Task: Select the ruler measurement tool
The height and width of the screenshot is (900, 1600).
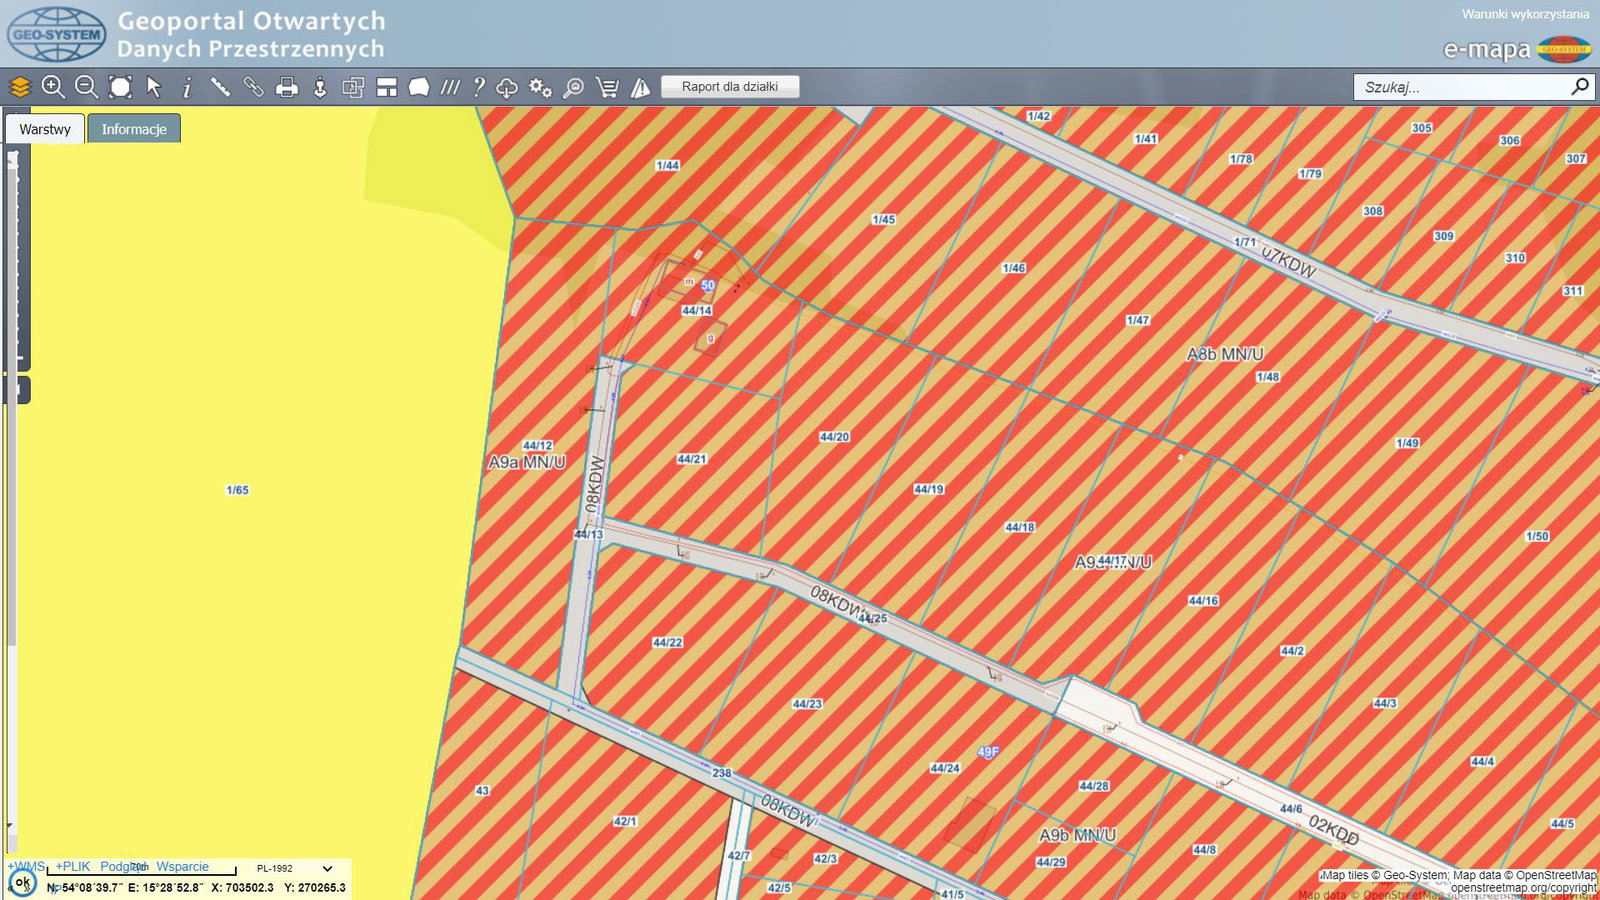Action: 220,87
